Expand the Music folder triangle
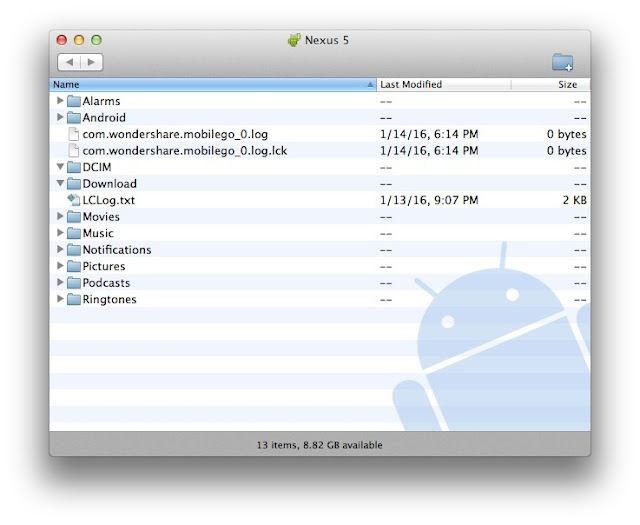The image size is (640, 525). pyautogui.click(x=60, y=233)
